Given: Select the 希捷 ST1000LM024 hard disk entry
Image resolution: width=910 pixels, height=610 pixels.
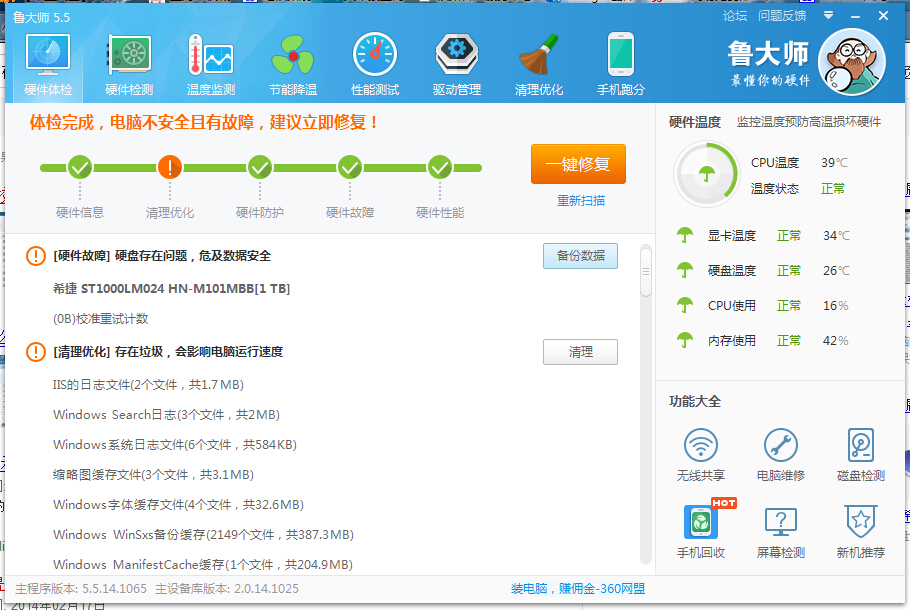Looking at the screenshot, I should (x=171, y=288).
